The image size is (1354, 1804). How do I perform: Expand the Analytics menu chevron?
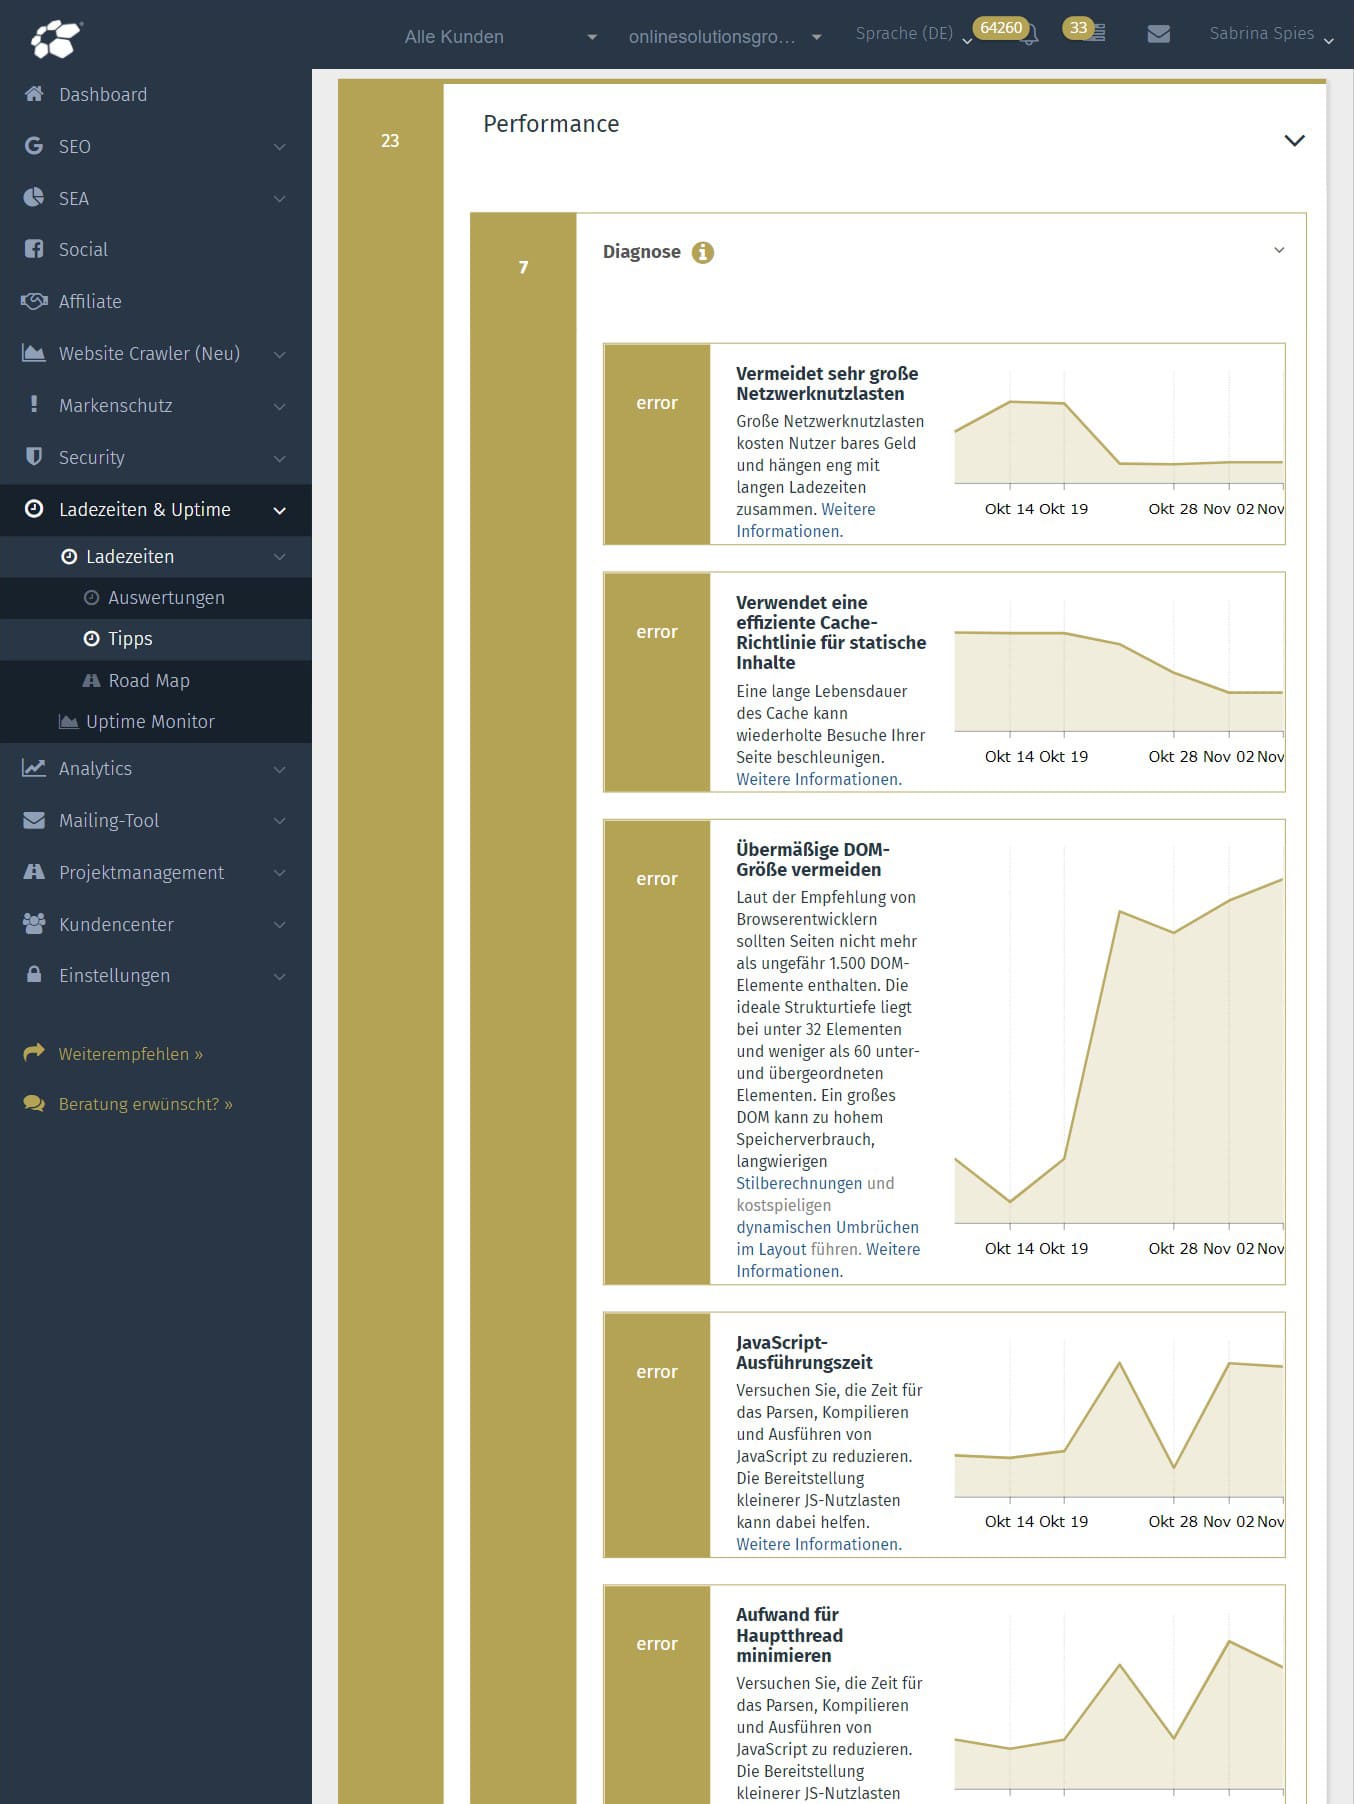[x=280, y=769]
